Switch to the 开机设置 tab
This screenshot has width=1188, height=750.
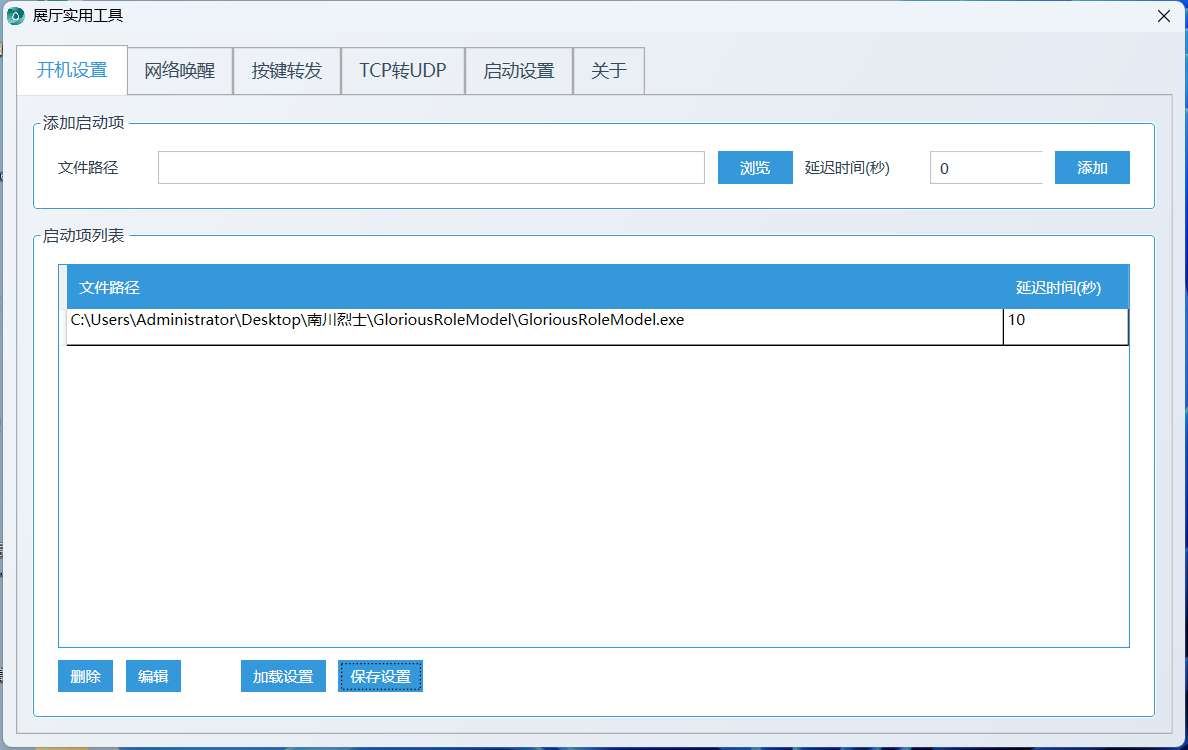tap(72, 71)
